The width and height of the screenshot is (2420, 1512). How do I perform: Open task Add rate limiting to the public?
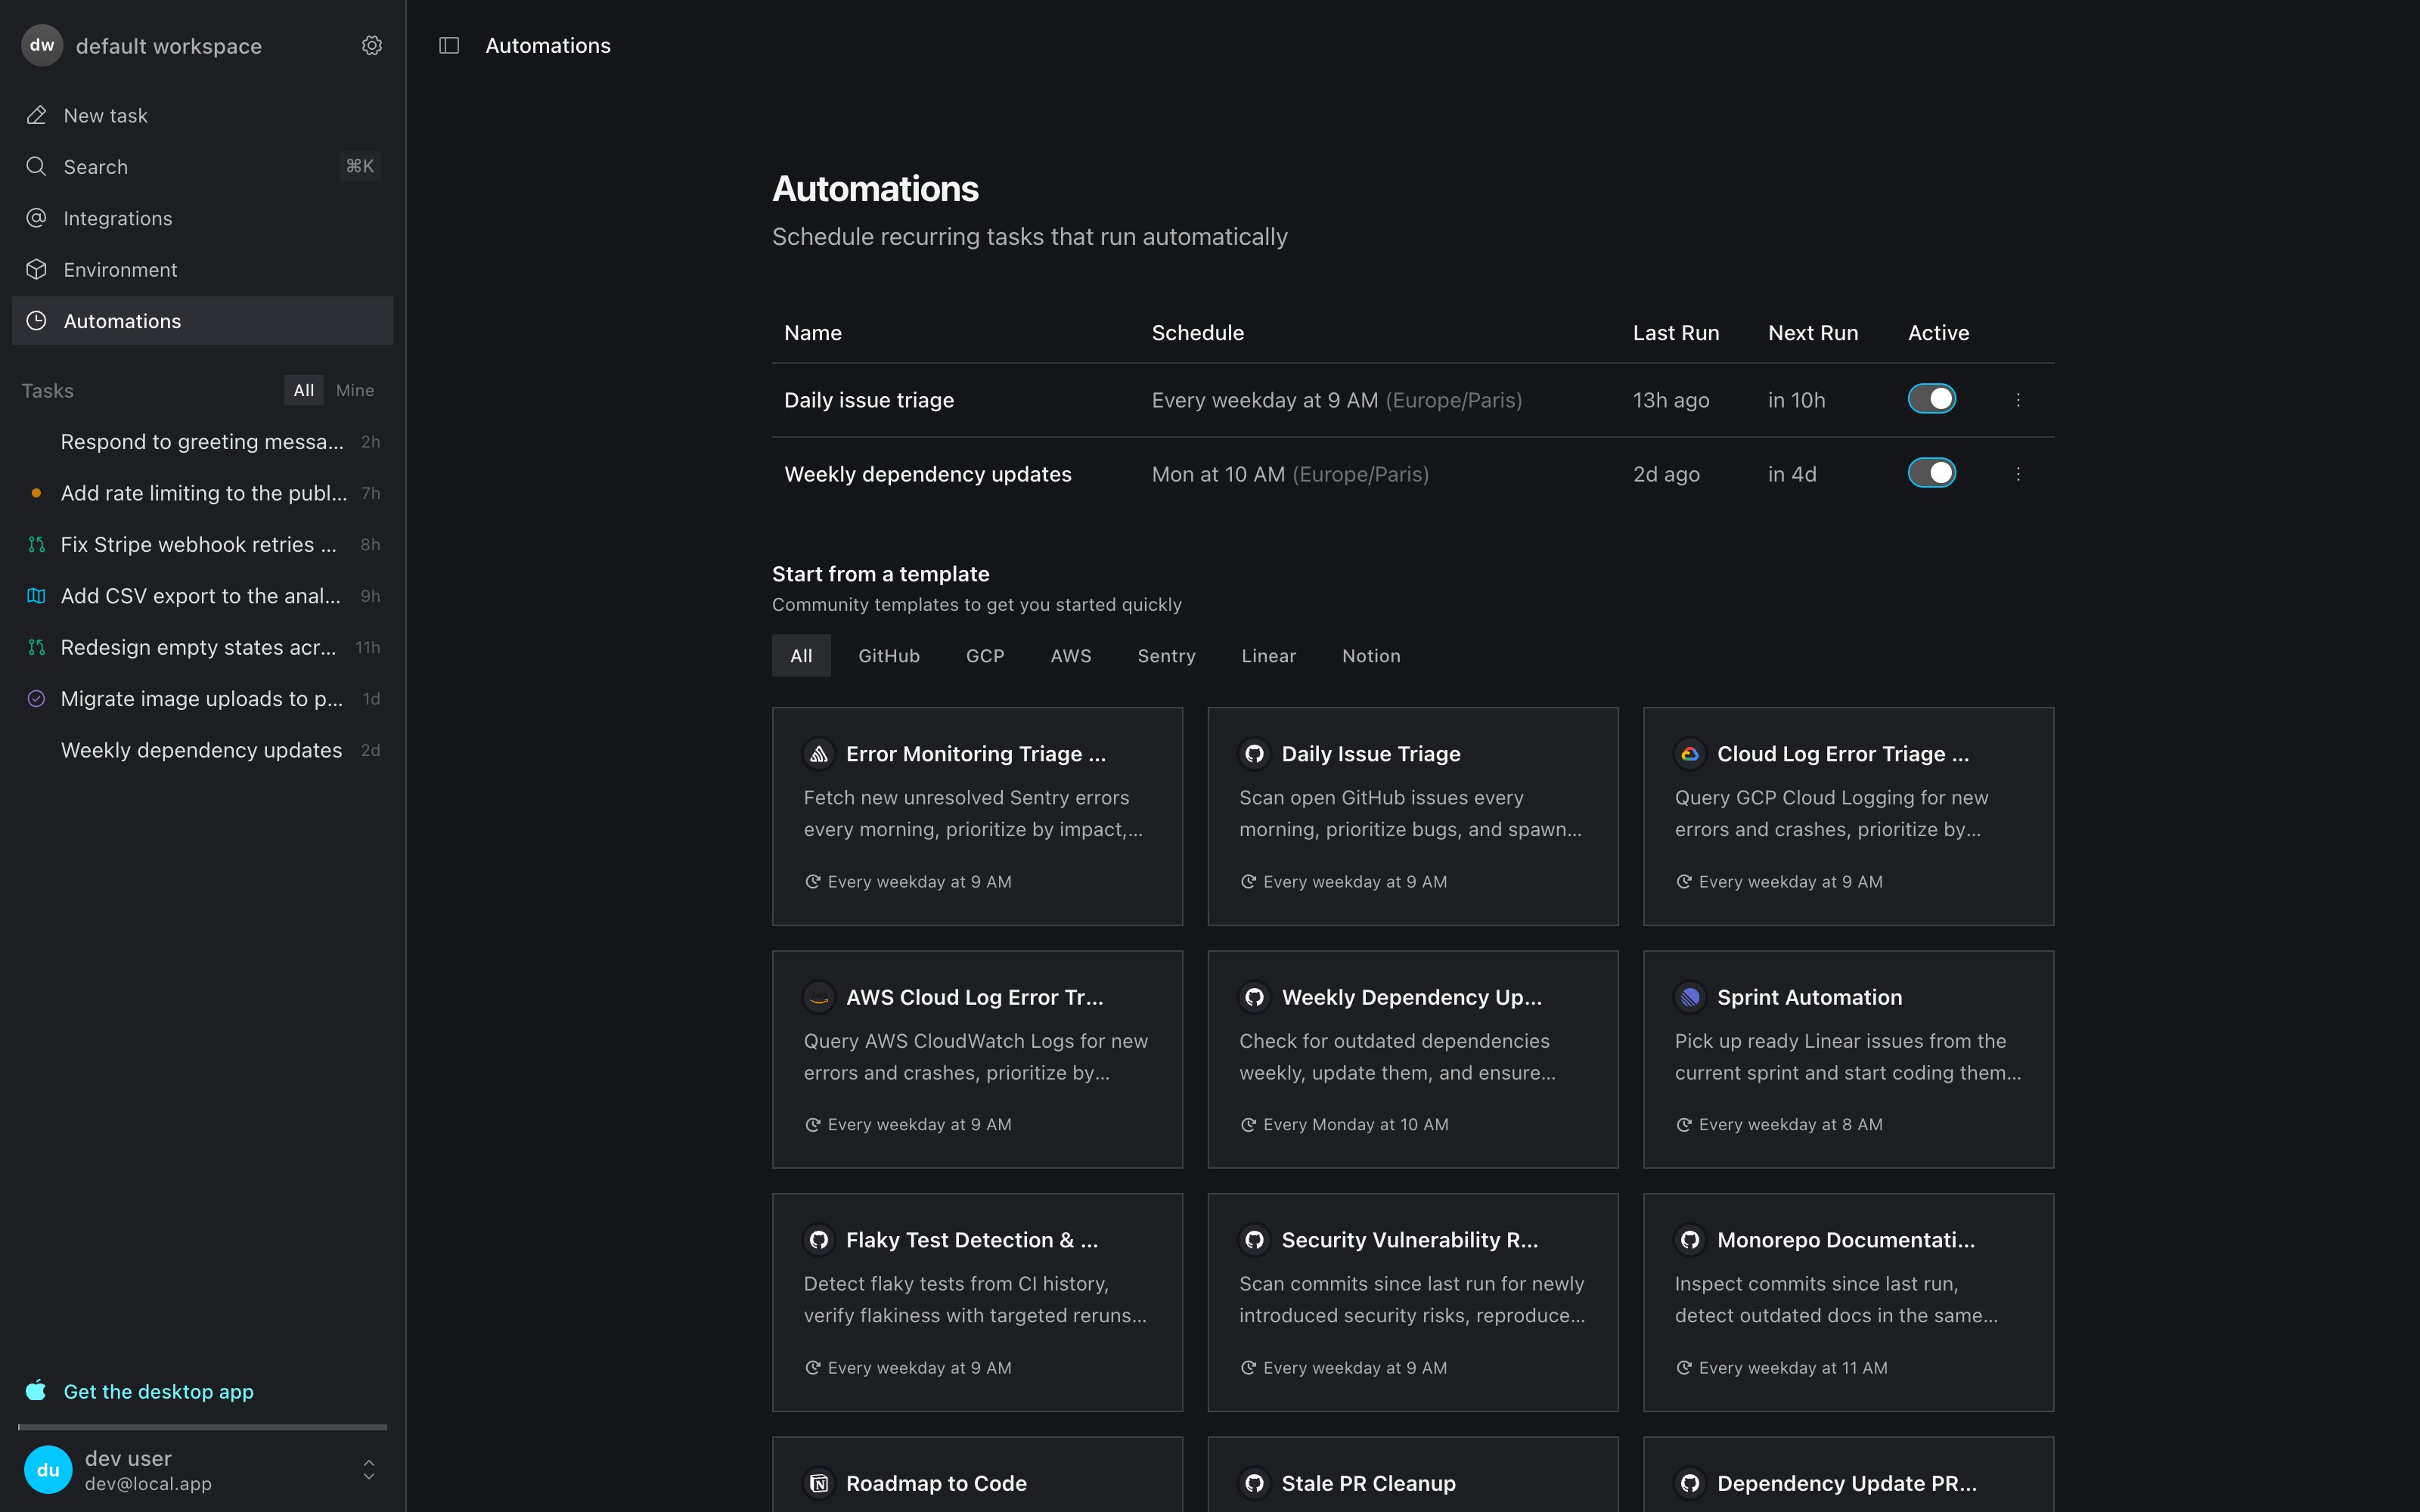tap(202, 493)
